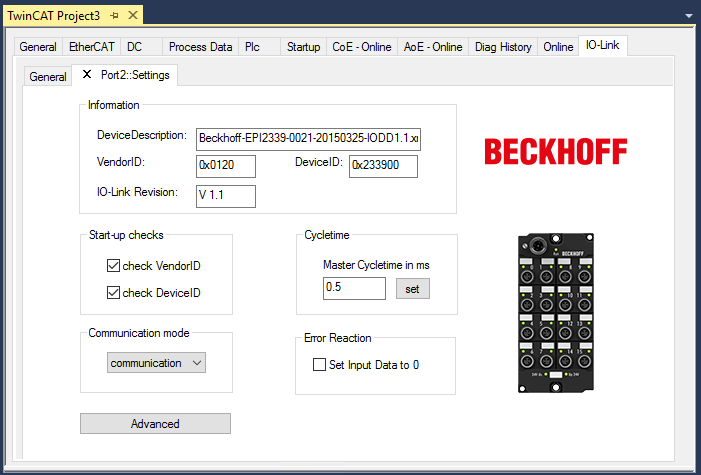Open the Diag History tab

point(503,47)
